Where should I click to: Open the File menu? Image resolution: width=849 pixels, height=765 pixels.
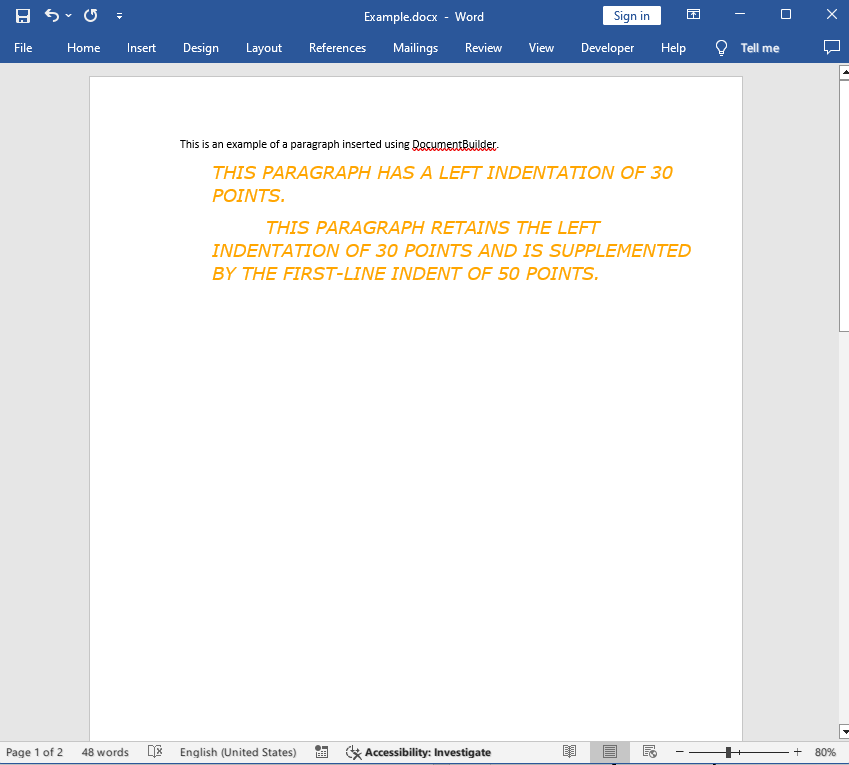click(x=23, y=48)
